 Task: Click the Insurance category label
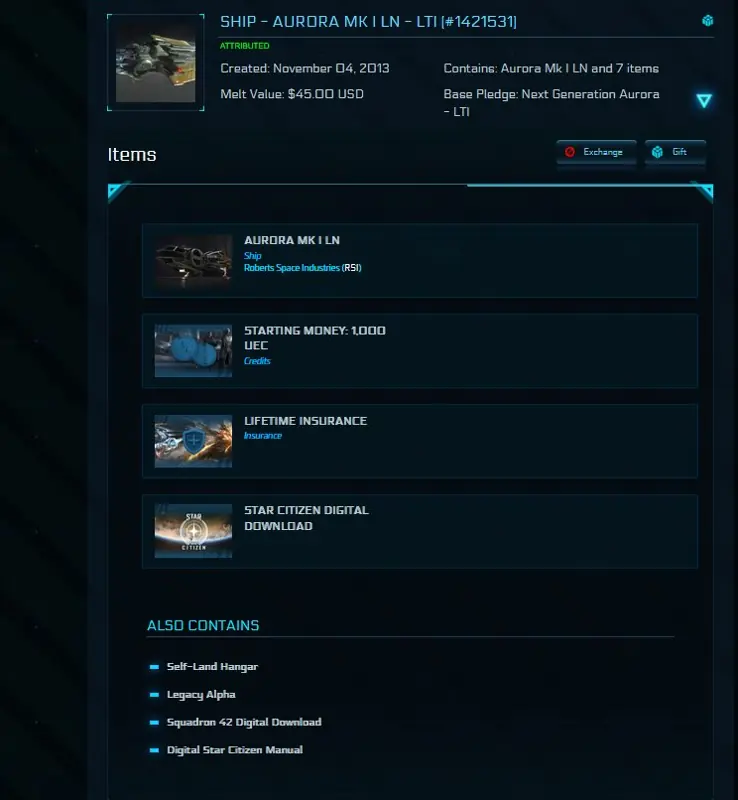click(x=263, y=436)
